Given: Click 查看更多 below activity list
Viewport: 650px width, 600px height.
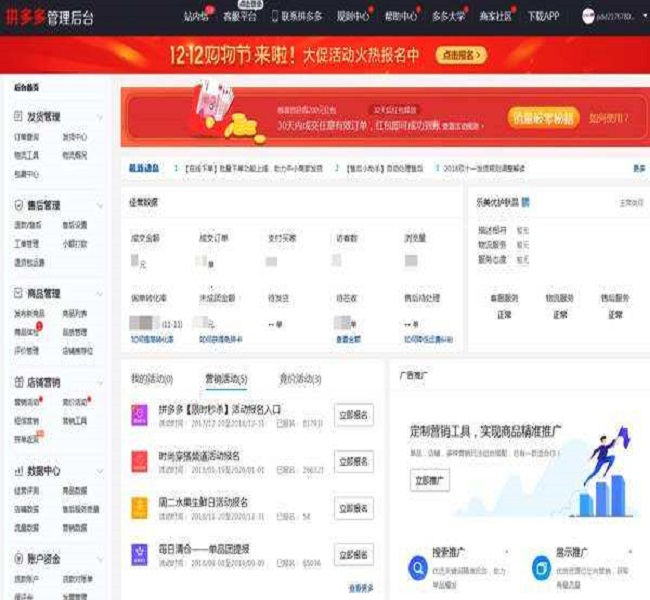Looking at the screenshot, I should tap(361, 588).
